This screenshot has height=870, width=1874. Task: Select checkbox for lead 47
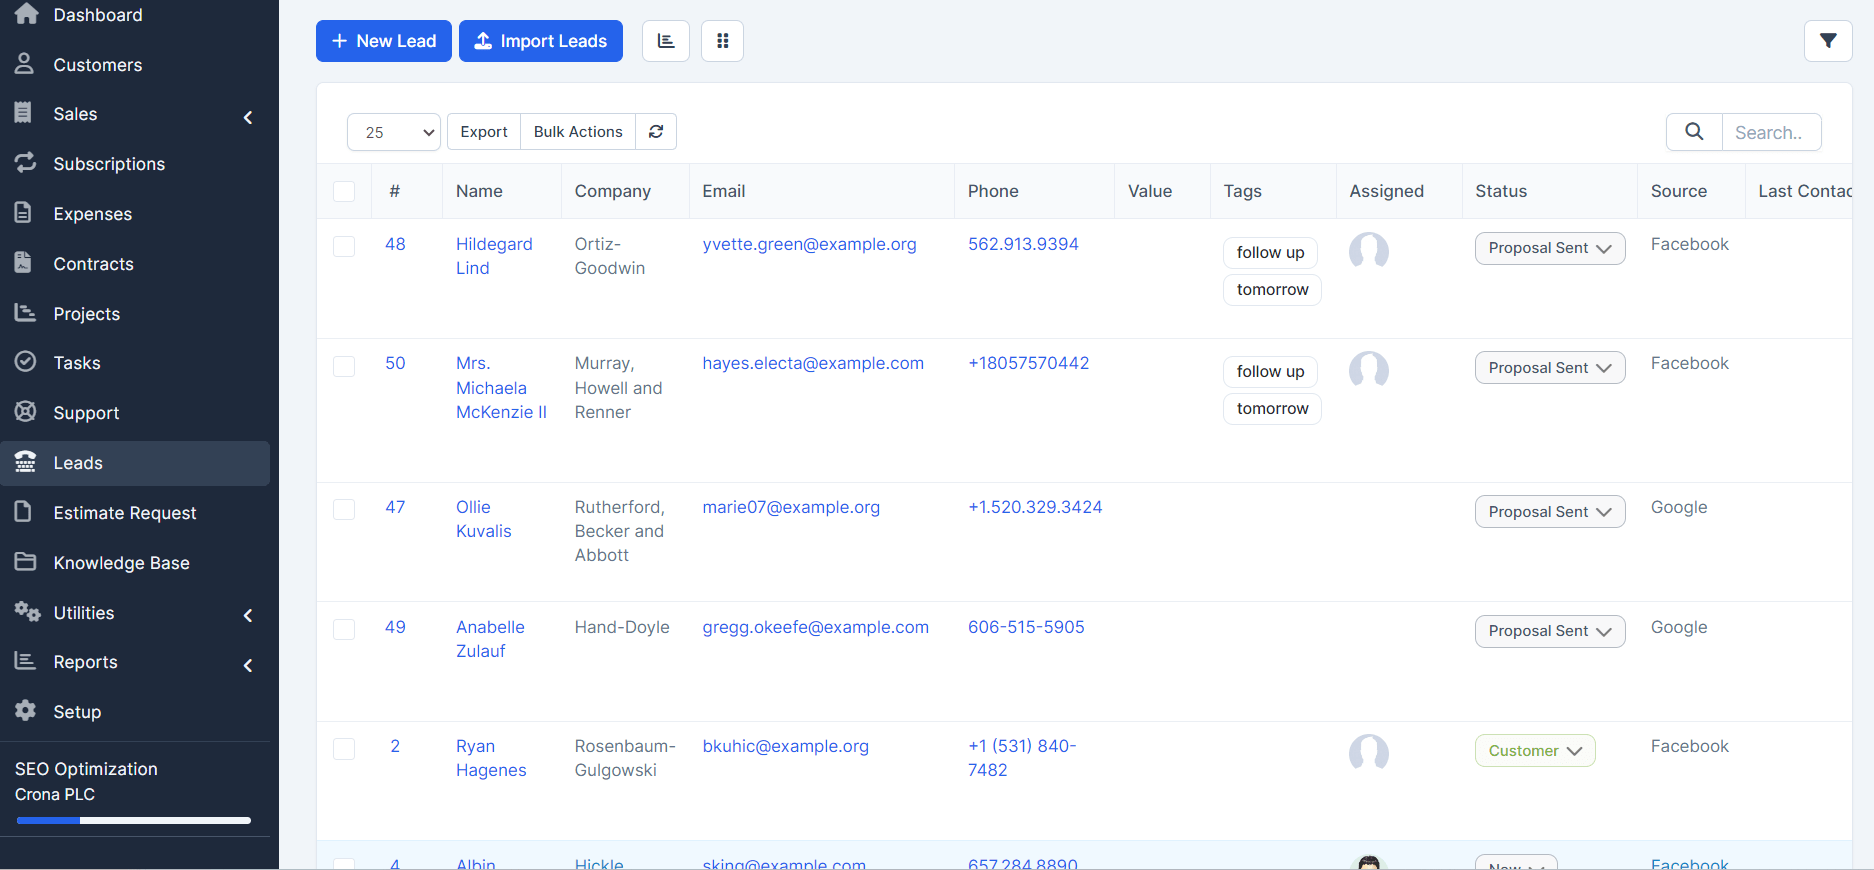tap(344, 510)
